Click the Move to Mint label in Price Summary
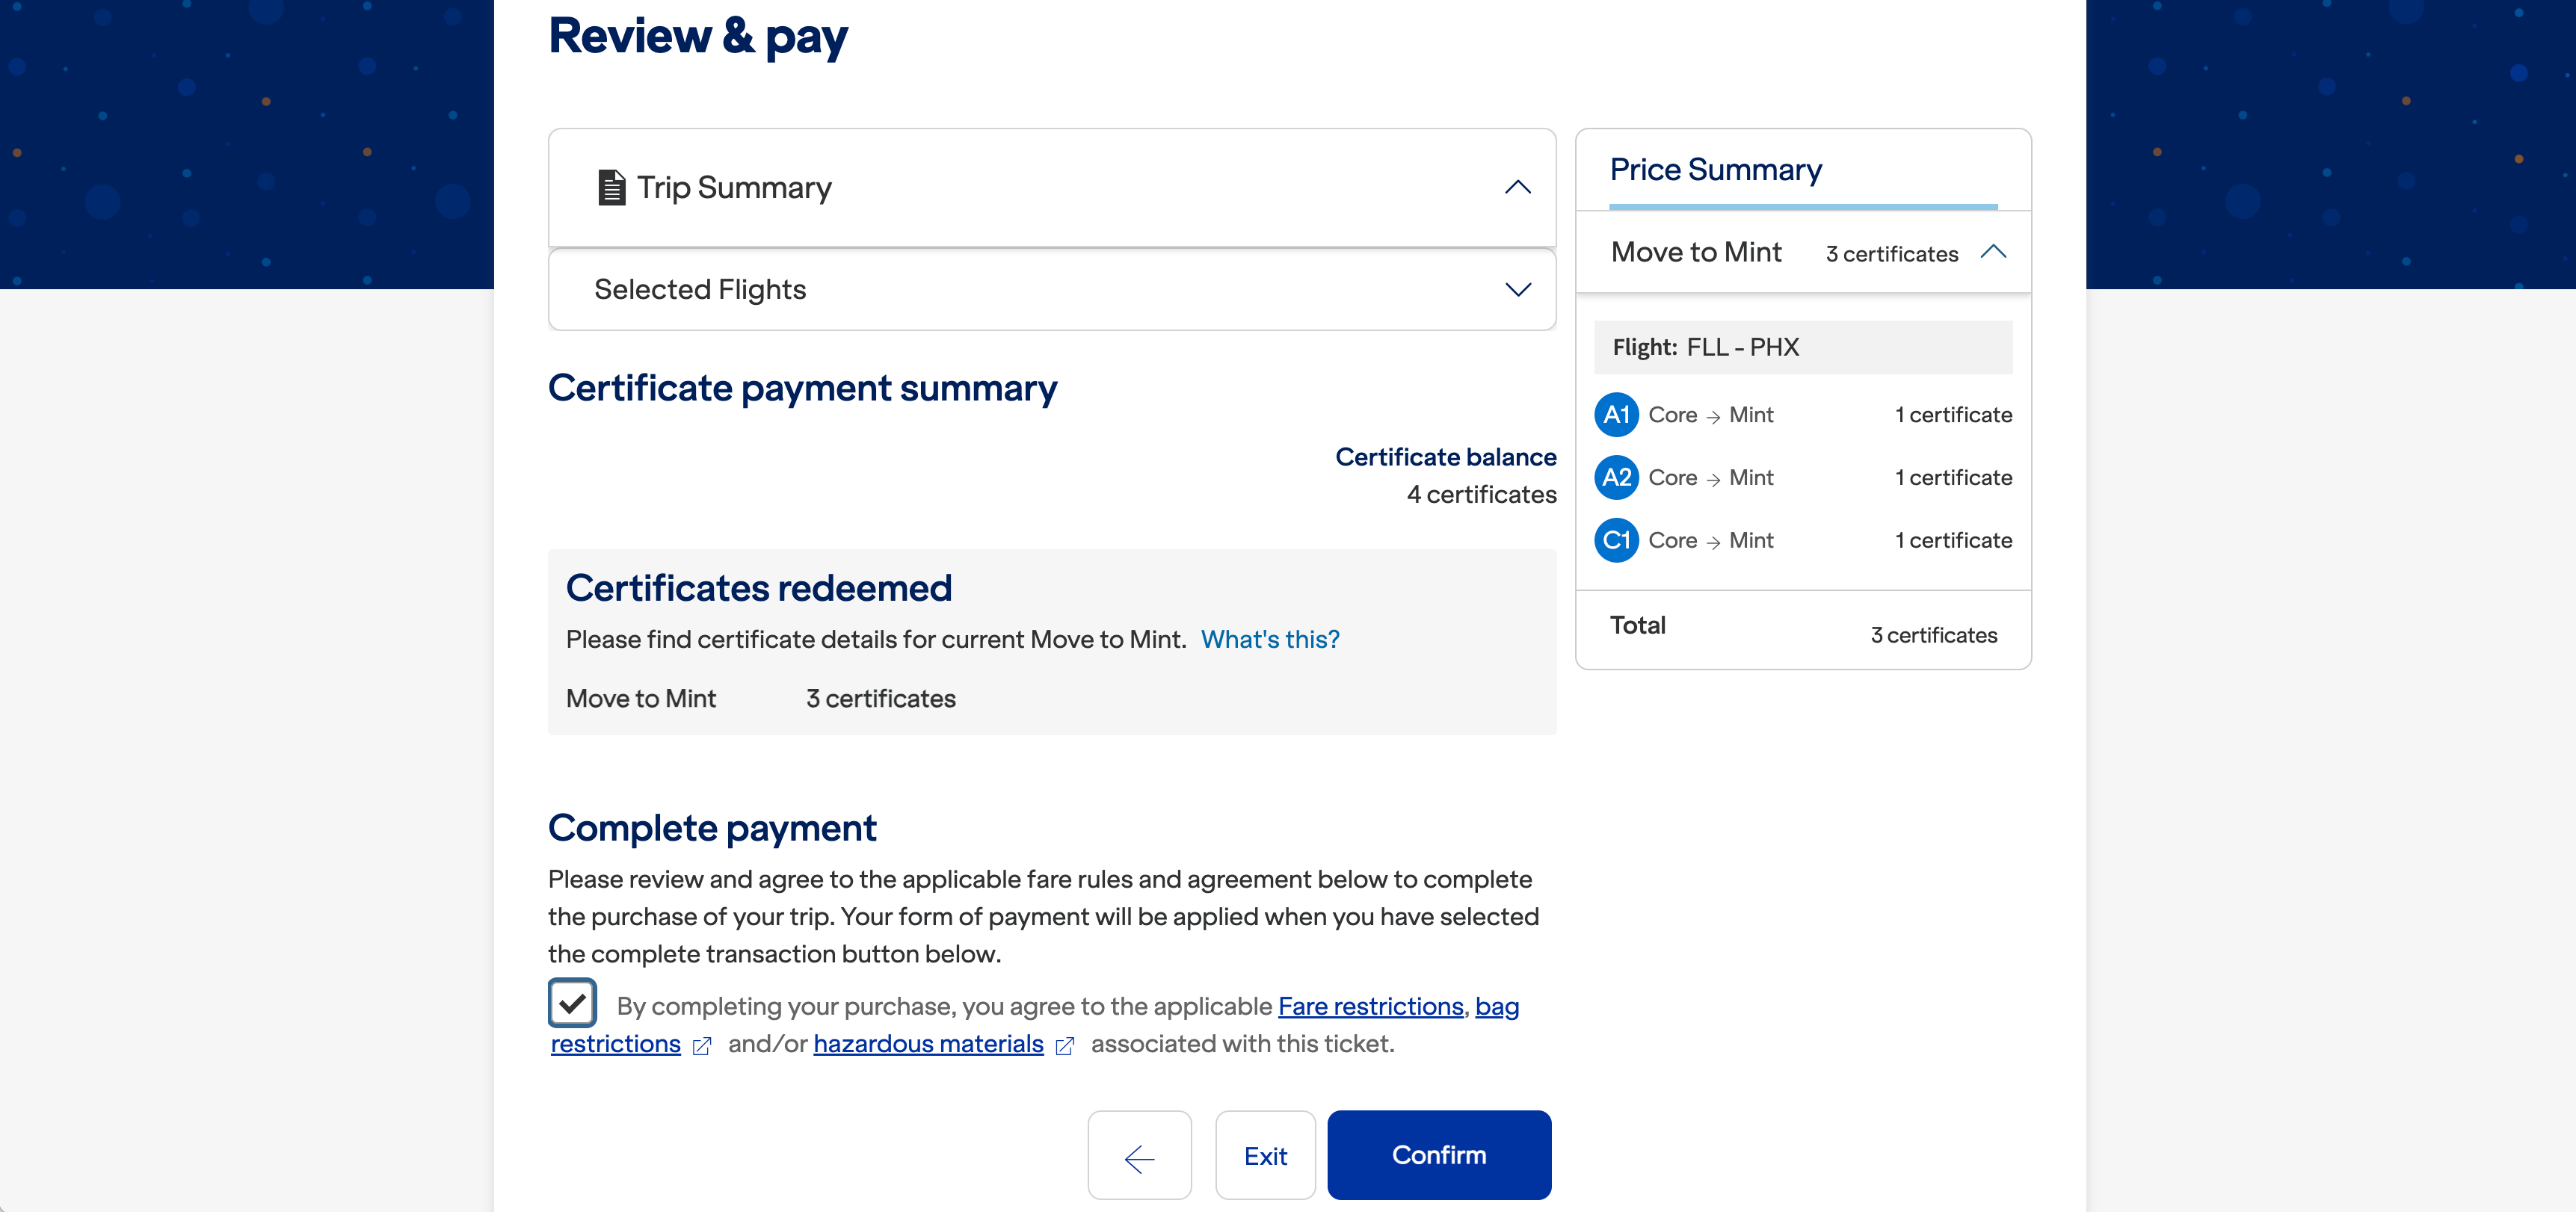Screen dimensions: 2576x1212 pyautogui.click(x=1696, y=253)
